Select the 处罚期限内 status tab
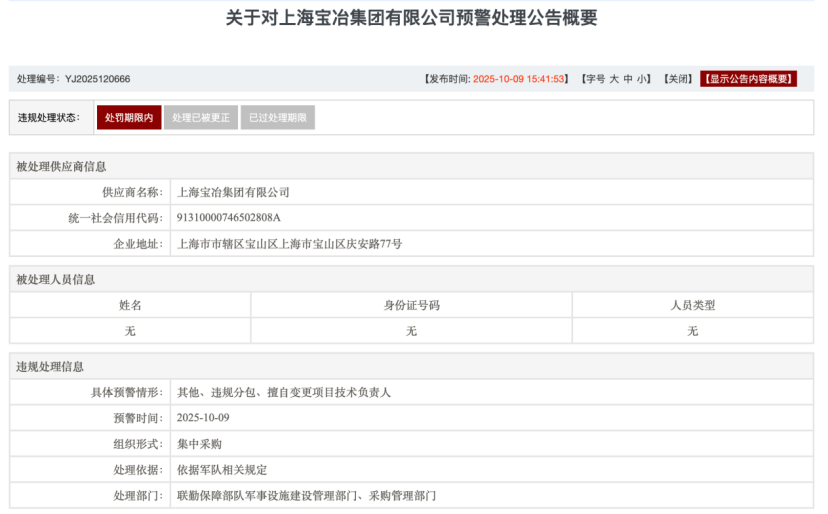The width and height of the screenshot is (828, 514). [129, 118]
